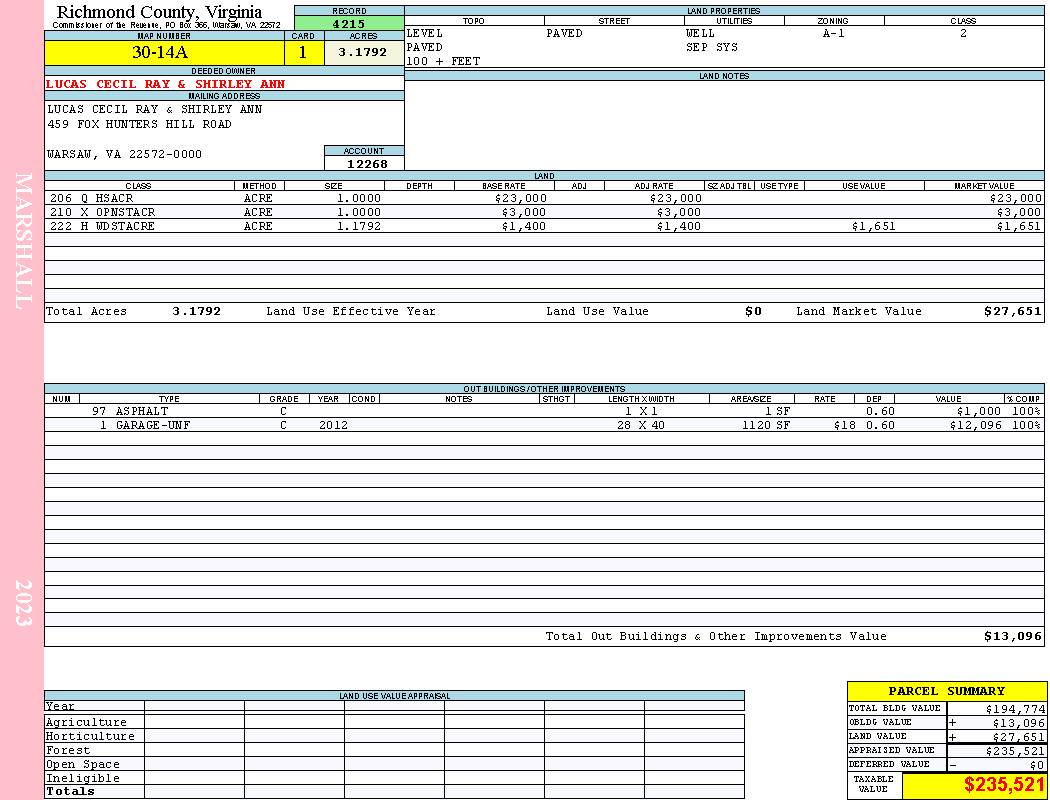Click the PARCEL SUMMARY header
Screen dimensions: 1050x800
[x=946, y=691]
